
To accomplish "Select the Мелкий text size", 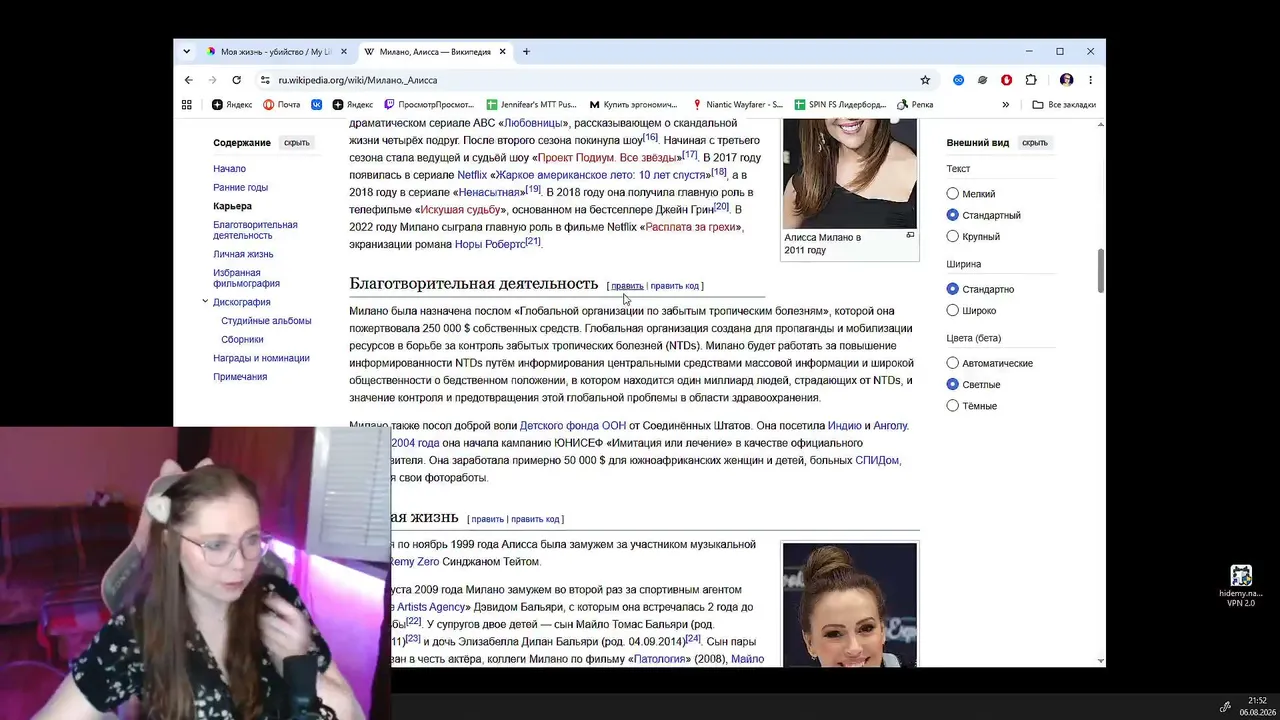I will 952,194.
